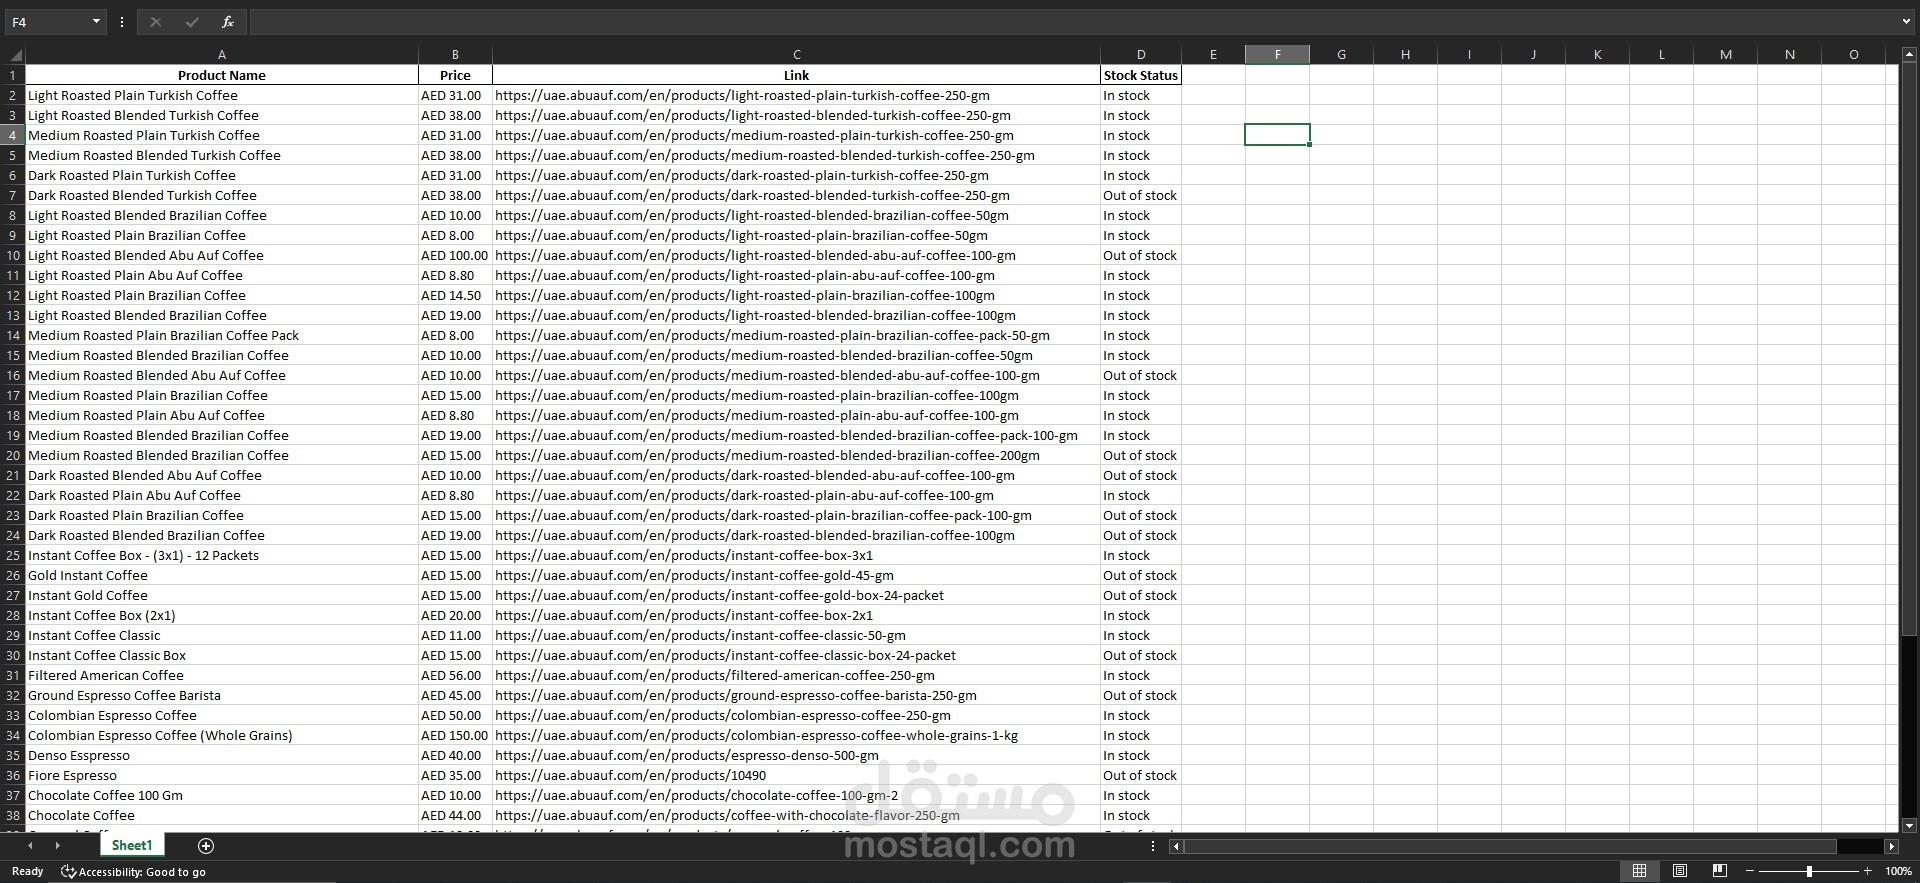
Task: Click the Ready status indicator
Action: 27,872
